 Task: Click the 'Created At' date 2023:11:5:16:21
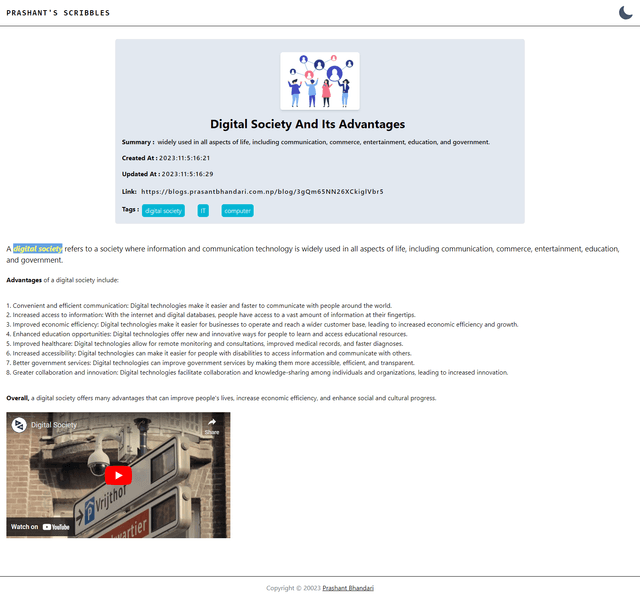pyautogui.click(x=184, y=158)
